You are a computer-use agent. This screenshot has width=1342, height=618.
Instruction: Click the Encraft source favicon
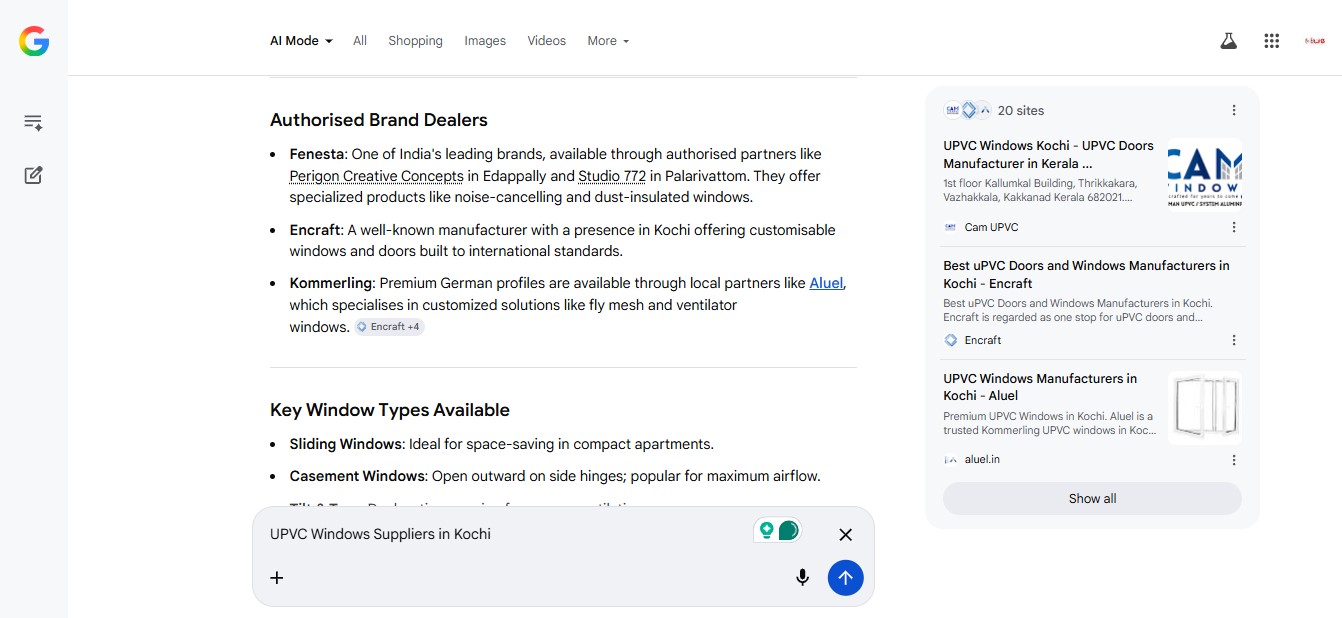point(951,340)
